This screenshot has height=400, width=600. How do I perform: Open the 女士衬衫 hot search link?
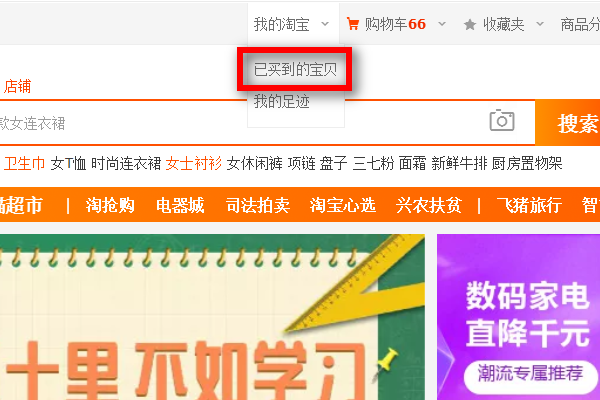[x=194, y=163]
